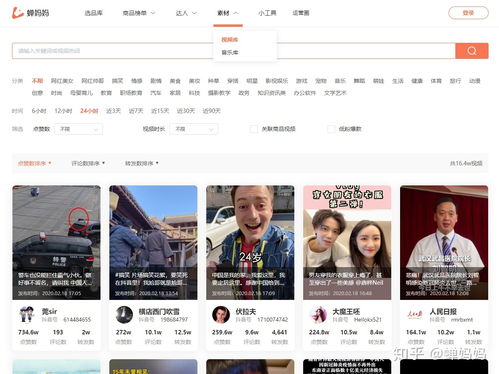The width and height of the screenshot is (499, 374).
Task: Select the 6小时 time range
Action: coord(39,111)
